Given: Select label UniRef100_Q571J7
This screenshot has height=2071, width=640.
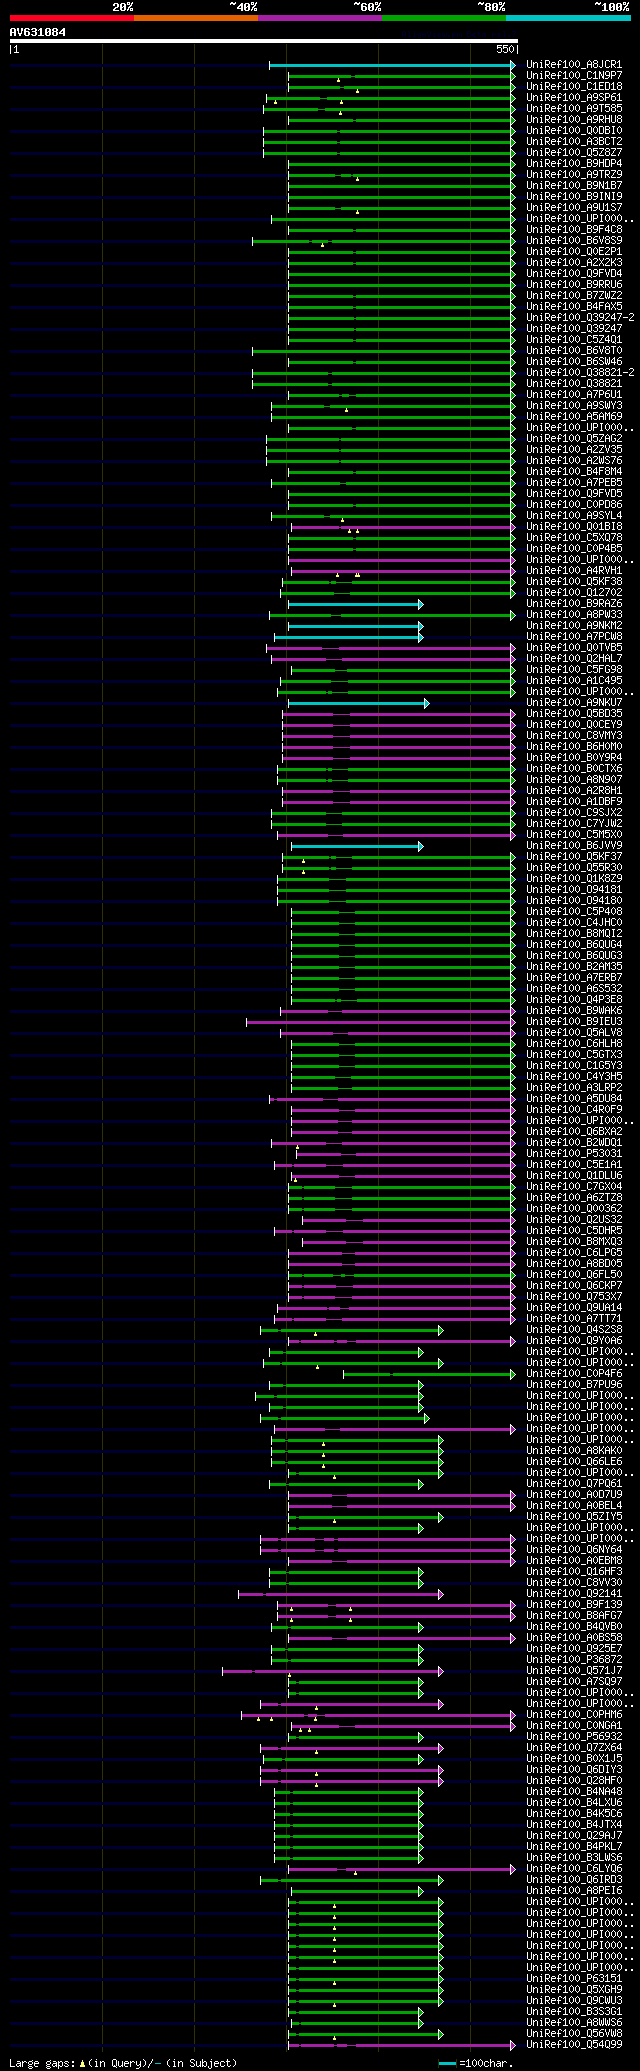Looking at the screenshot, I should (x=574, y=1671).
